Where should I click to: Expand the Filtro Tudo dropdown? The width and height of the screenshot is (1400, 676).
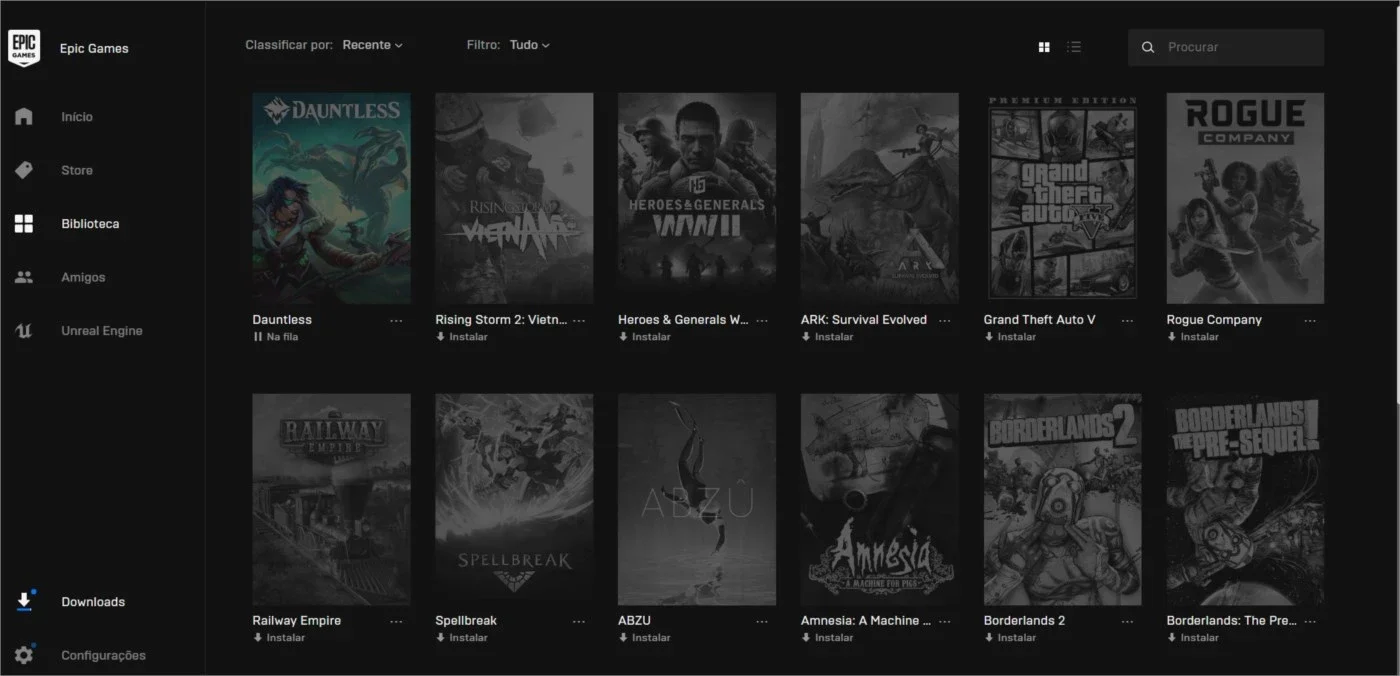pyautogui.click(x=529, y=45)
